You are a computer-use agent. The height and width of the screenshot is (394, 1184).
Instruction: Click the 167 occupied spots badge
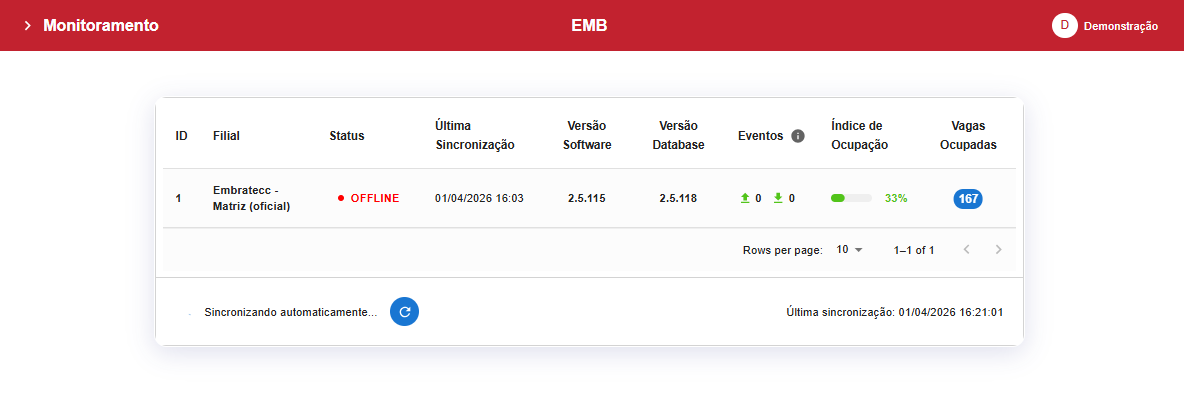click(968, 199)
